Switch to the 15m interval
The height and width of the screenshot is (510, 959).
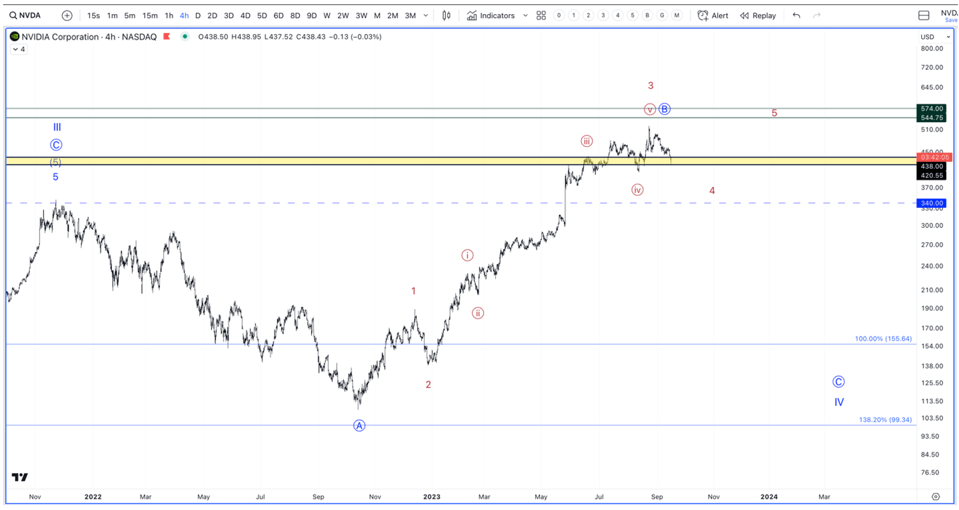point(150,15)
